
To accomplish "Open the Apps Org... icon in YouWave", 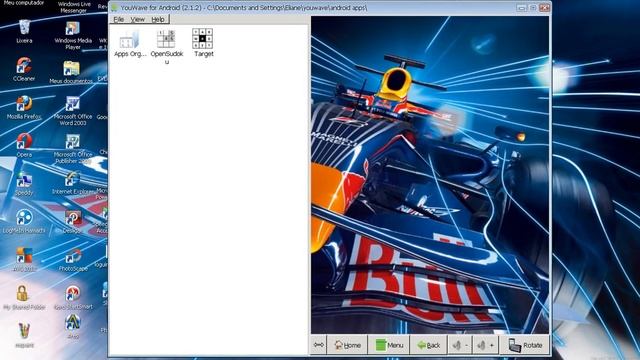I will 130,43.
